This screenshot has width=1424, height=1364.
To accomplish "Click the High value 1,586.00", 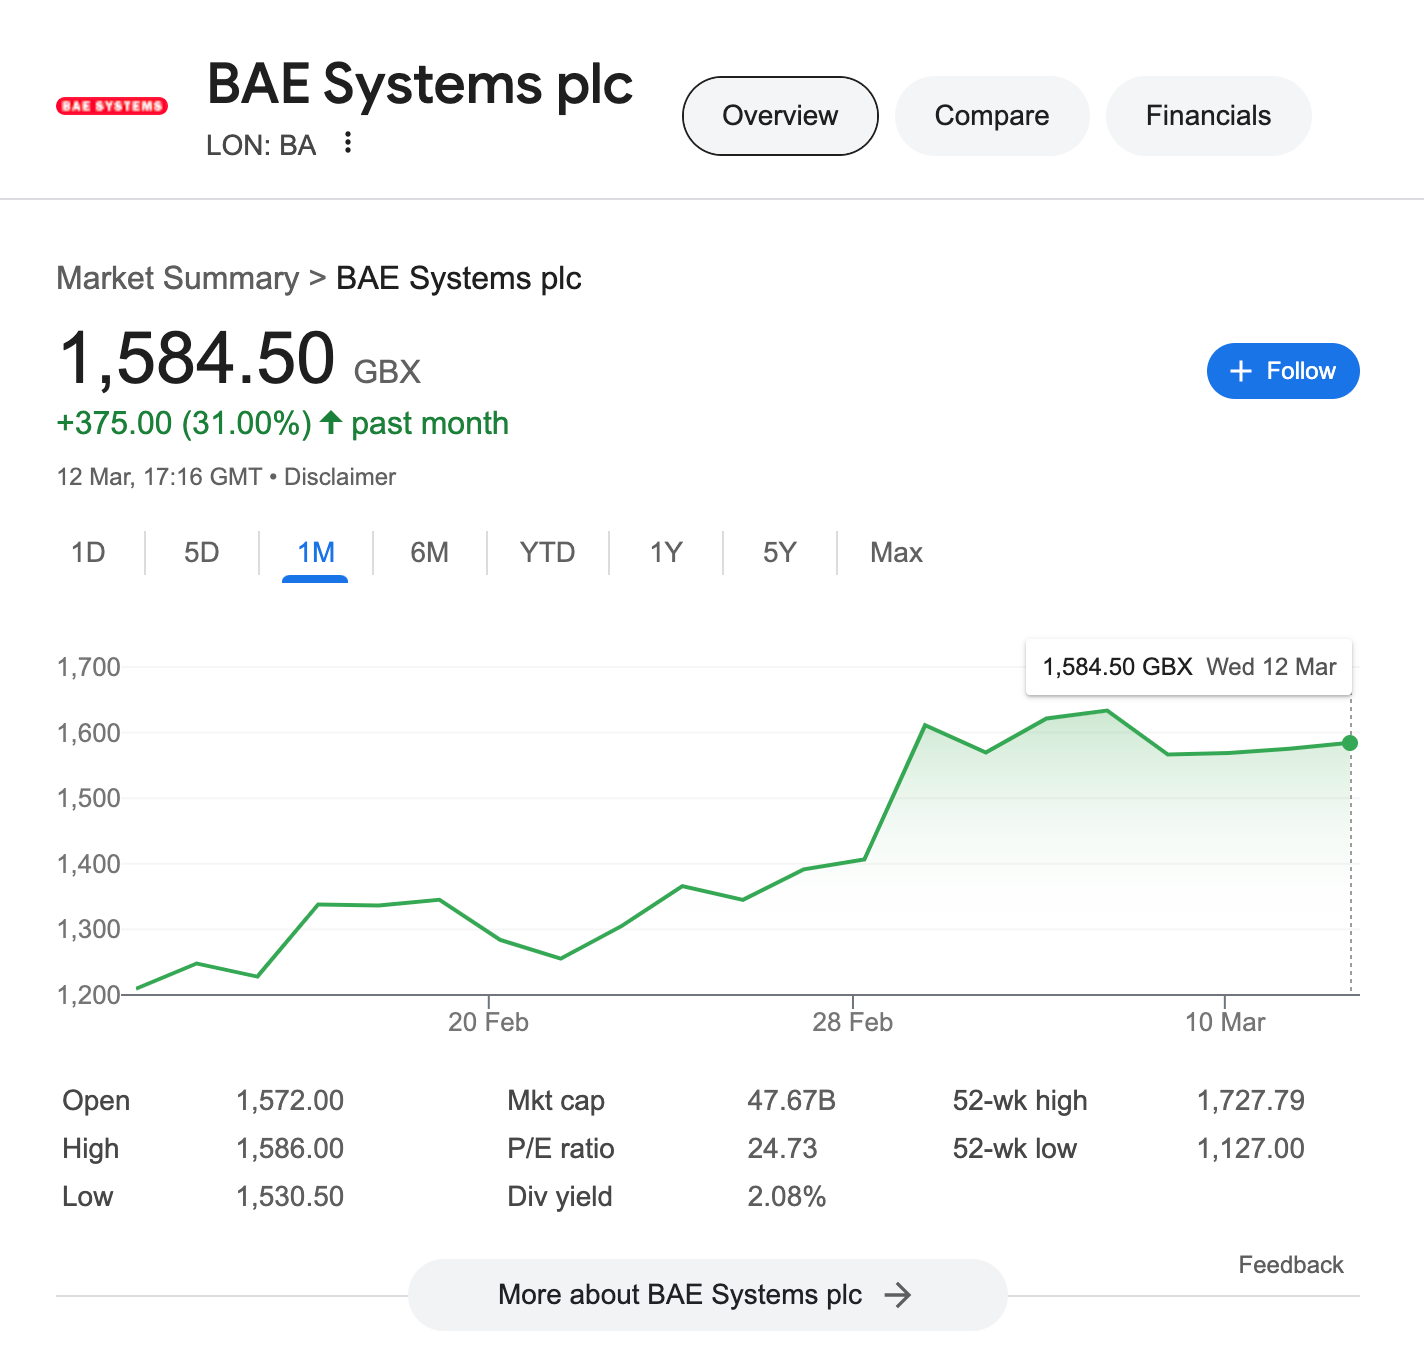I will pyautogui.click(x=290, y=1149).
